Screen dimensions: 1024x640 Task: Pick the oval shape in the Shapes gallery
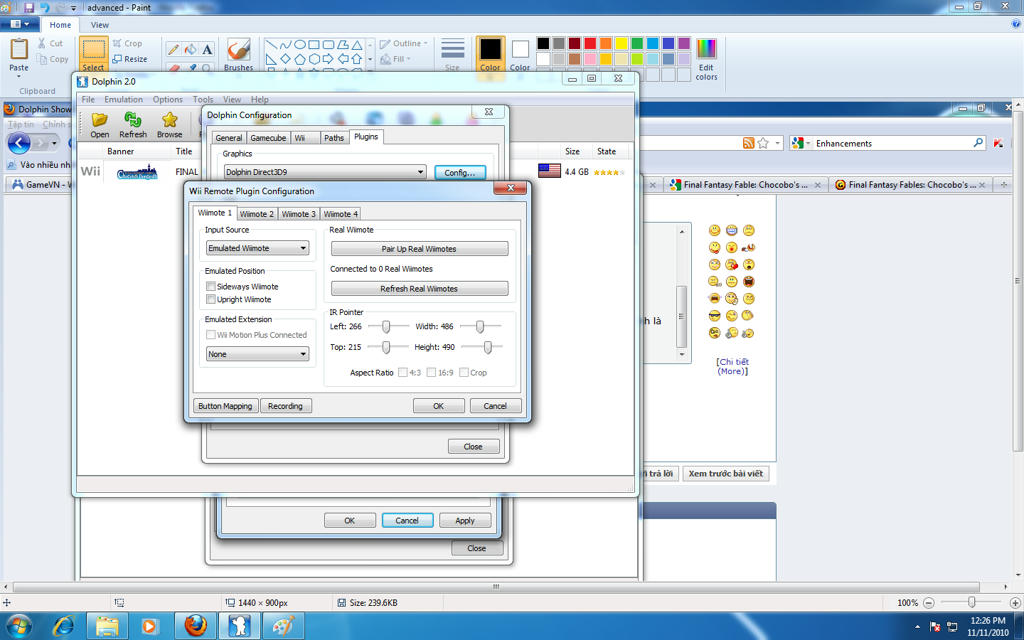300,44
